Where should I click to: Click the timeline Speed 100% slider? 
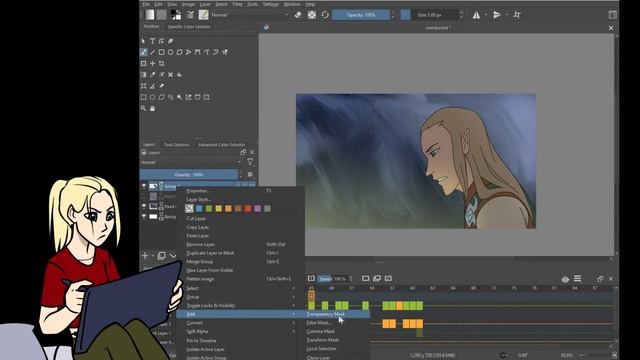point(332,279)
